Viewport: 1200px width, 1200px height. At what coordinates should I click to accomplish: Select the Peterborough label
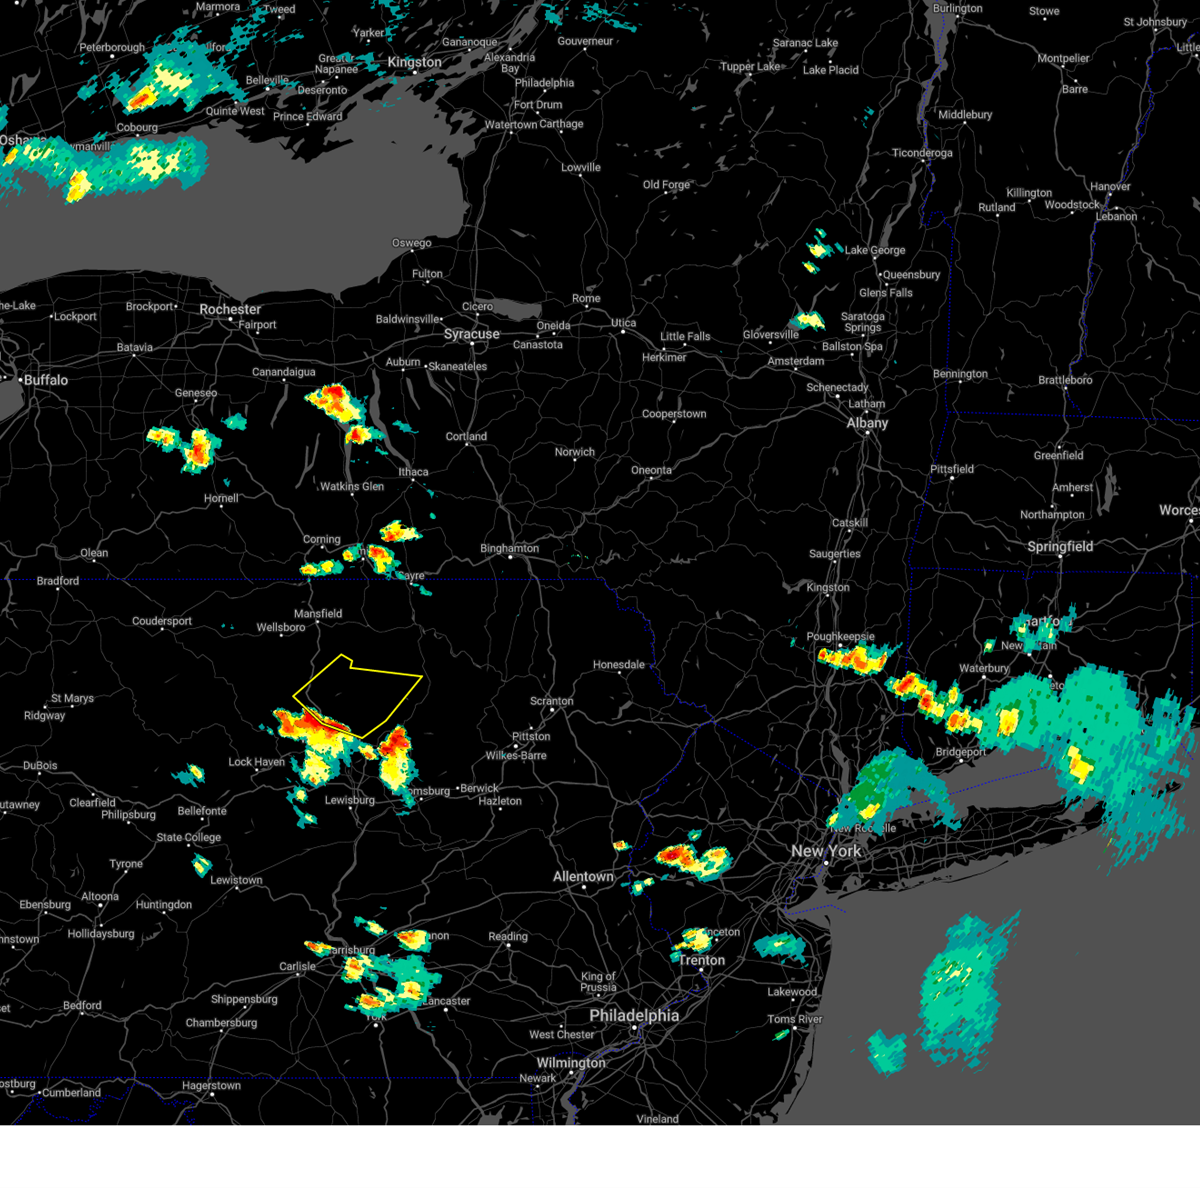point(112,48)
